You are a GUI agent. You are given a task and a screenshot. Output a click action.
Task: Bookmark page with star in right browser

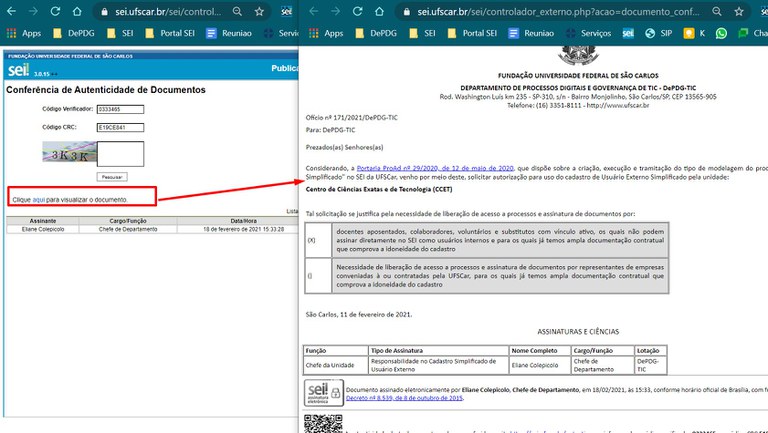739,11
